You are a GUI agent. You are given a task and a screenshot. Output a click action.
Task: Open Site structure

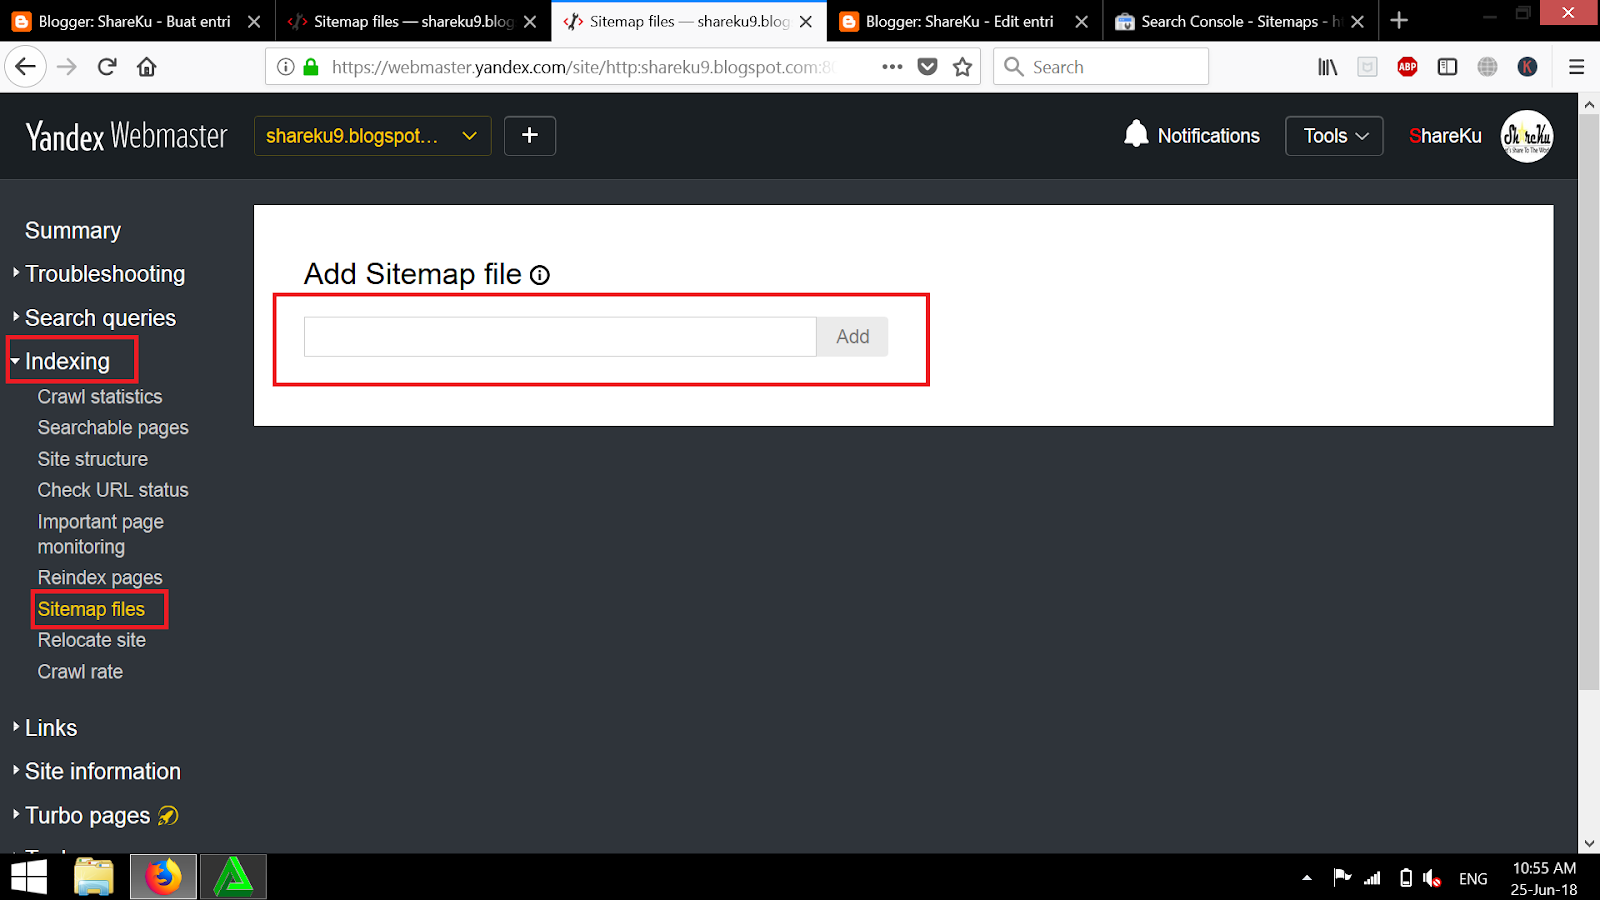point(93,459)
